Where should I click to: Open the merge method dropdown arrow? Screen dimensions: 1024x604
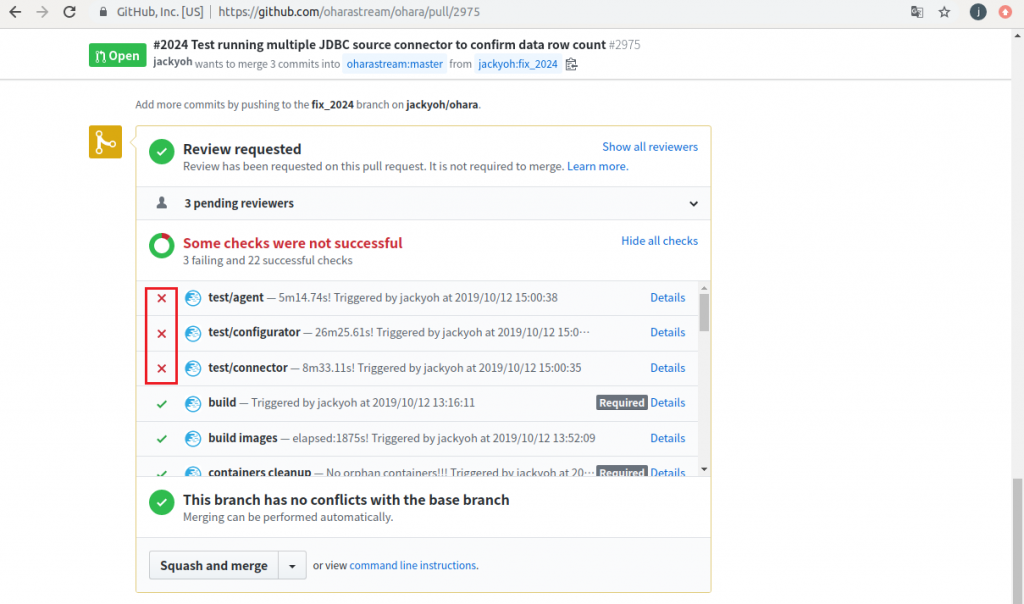291,566
